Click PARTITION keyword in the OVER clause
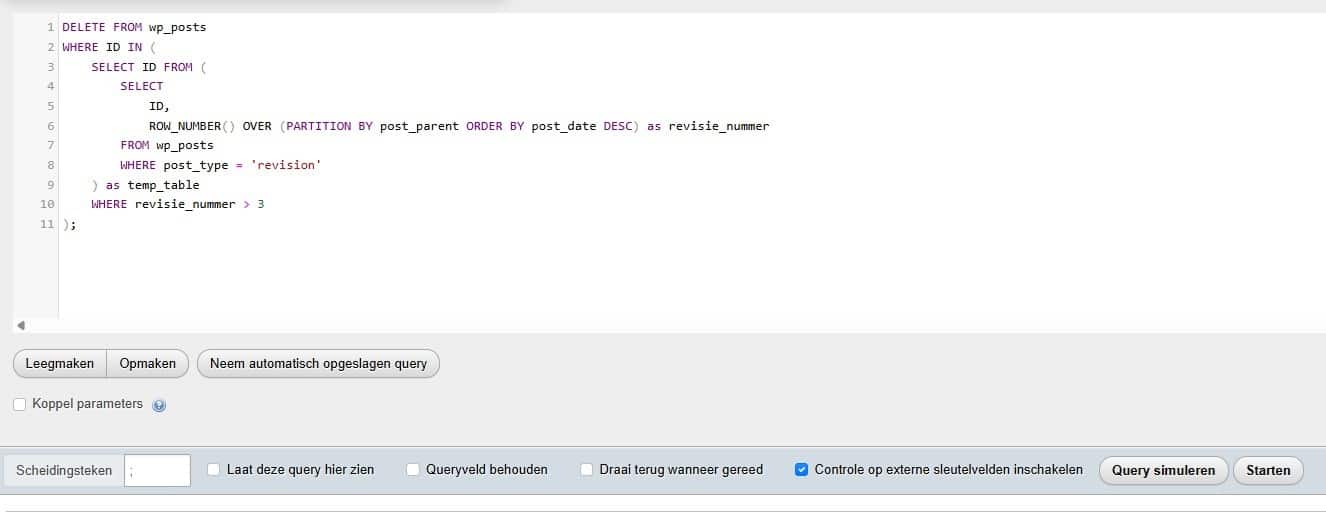 point(319,126)
